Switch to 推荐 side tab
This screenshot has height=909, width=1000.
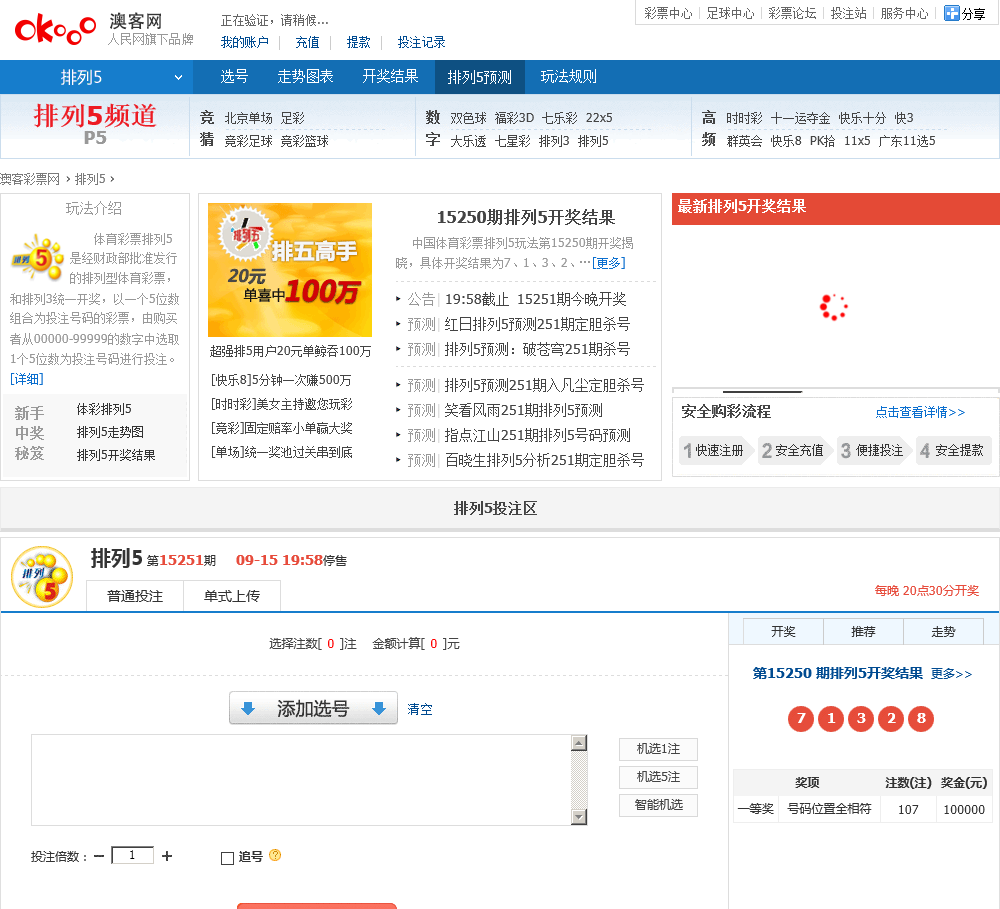(x=864, y=632)
